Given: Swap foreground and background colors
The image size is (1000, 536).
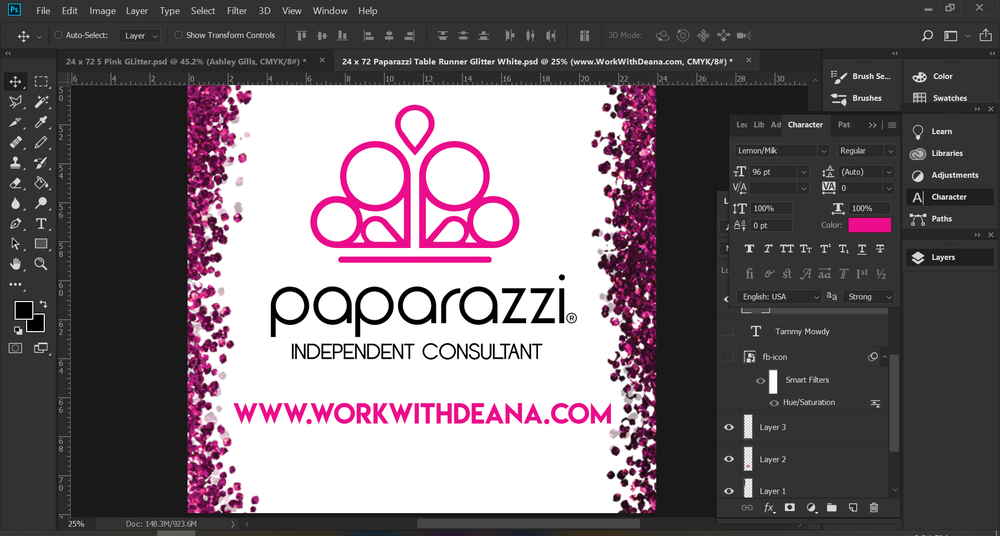Looking at the screenshot, I should (43, 304).
